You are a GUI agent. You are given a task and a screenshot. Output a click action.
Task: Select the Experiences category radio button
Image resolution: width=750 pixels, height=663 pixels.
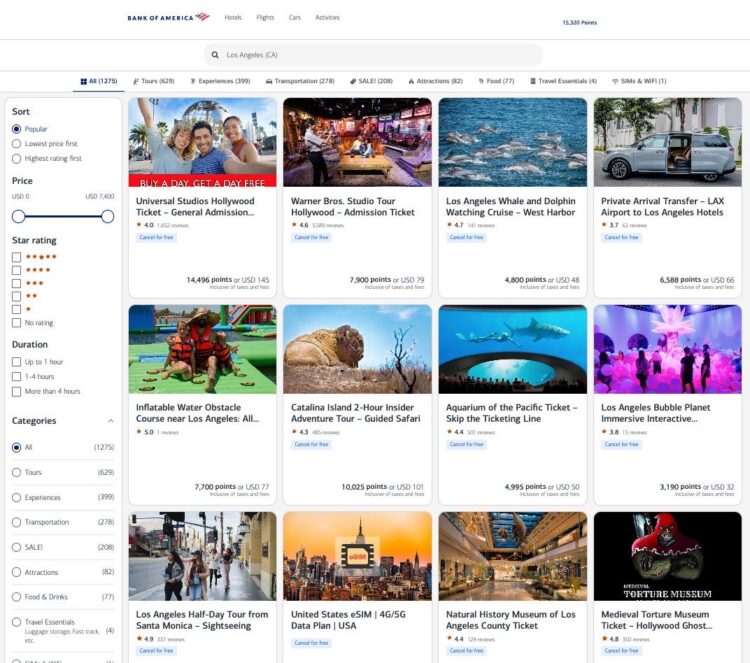17,498
